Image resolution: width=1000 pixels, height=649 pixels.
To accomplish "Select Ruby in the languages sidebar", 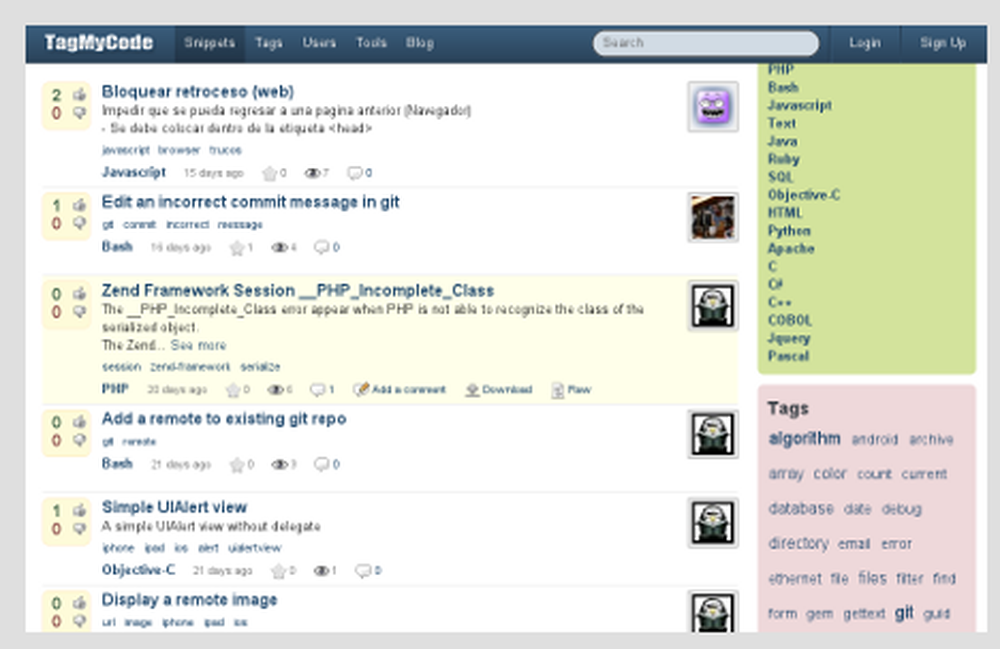I will (x=784, y=159).
